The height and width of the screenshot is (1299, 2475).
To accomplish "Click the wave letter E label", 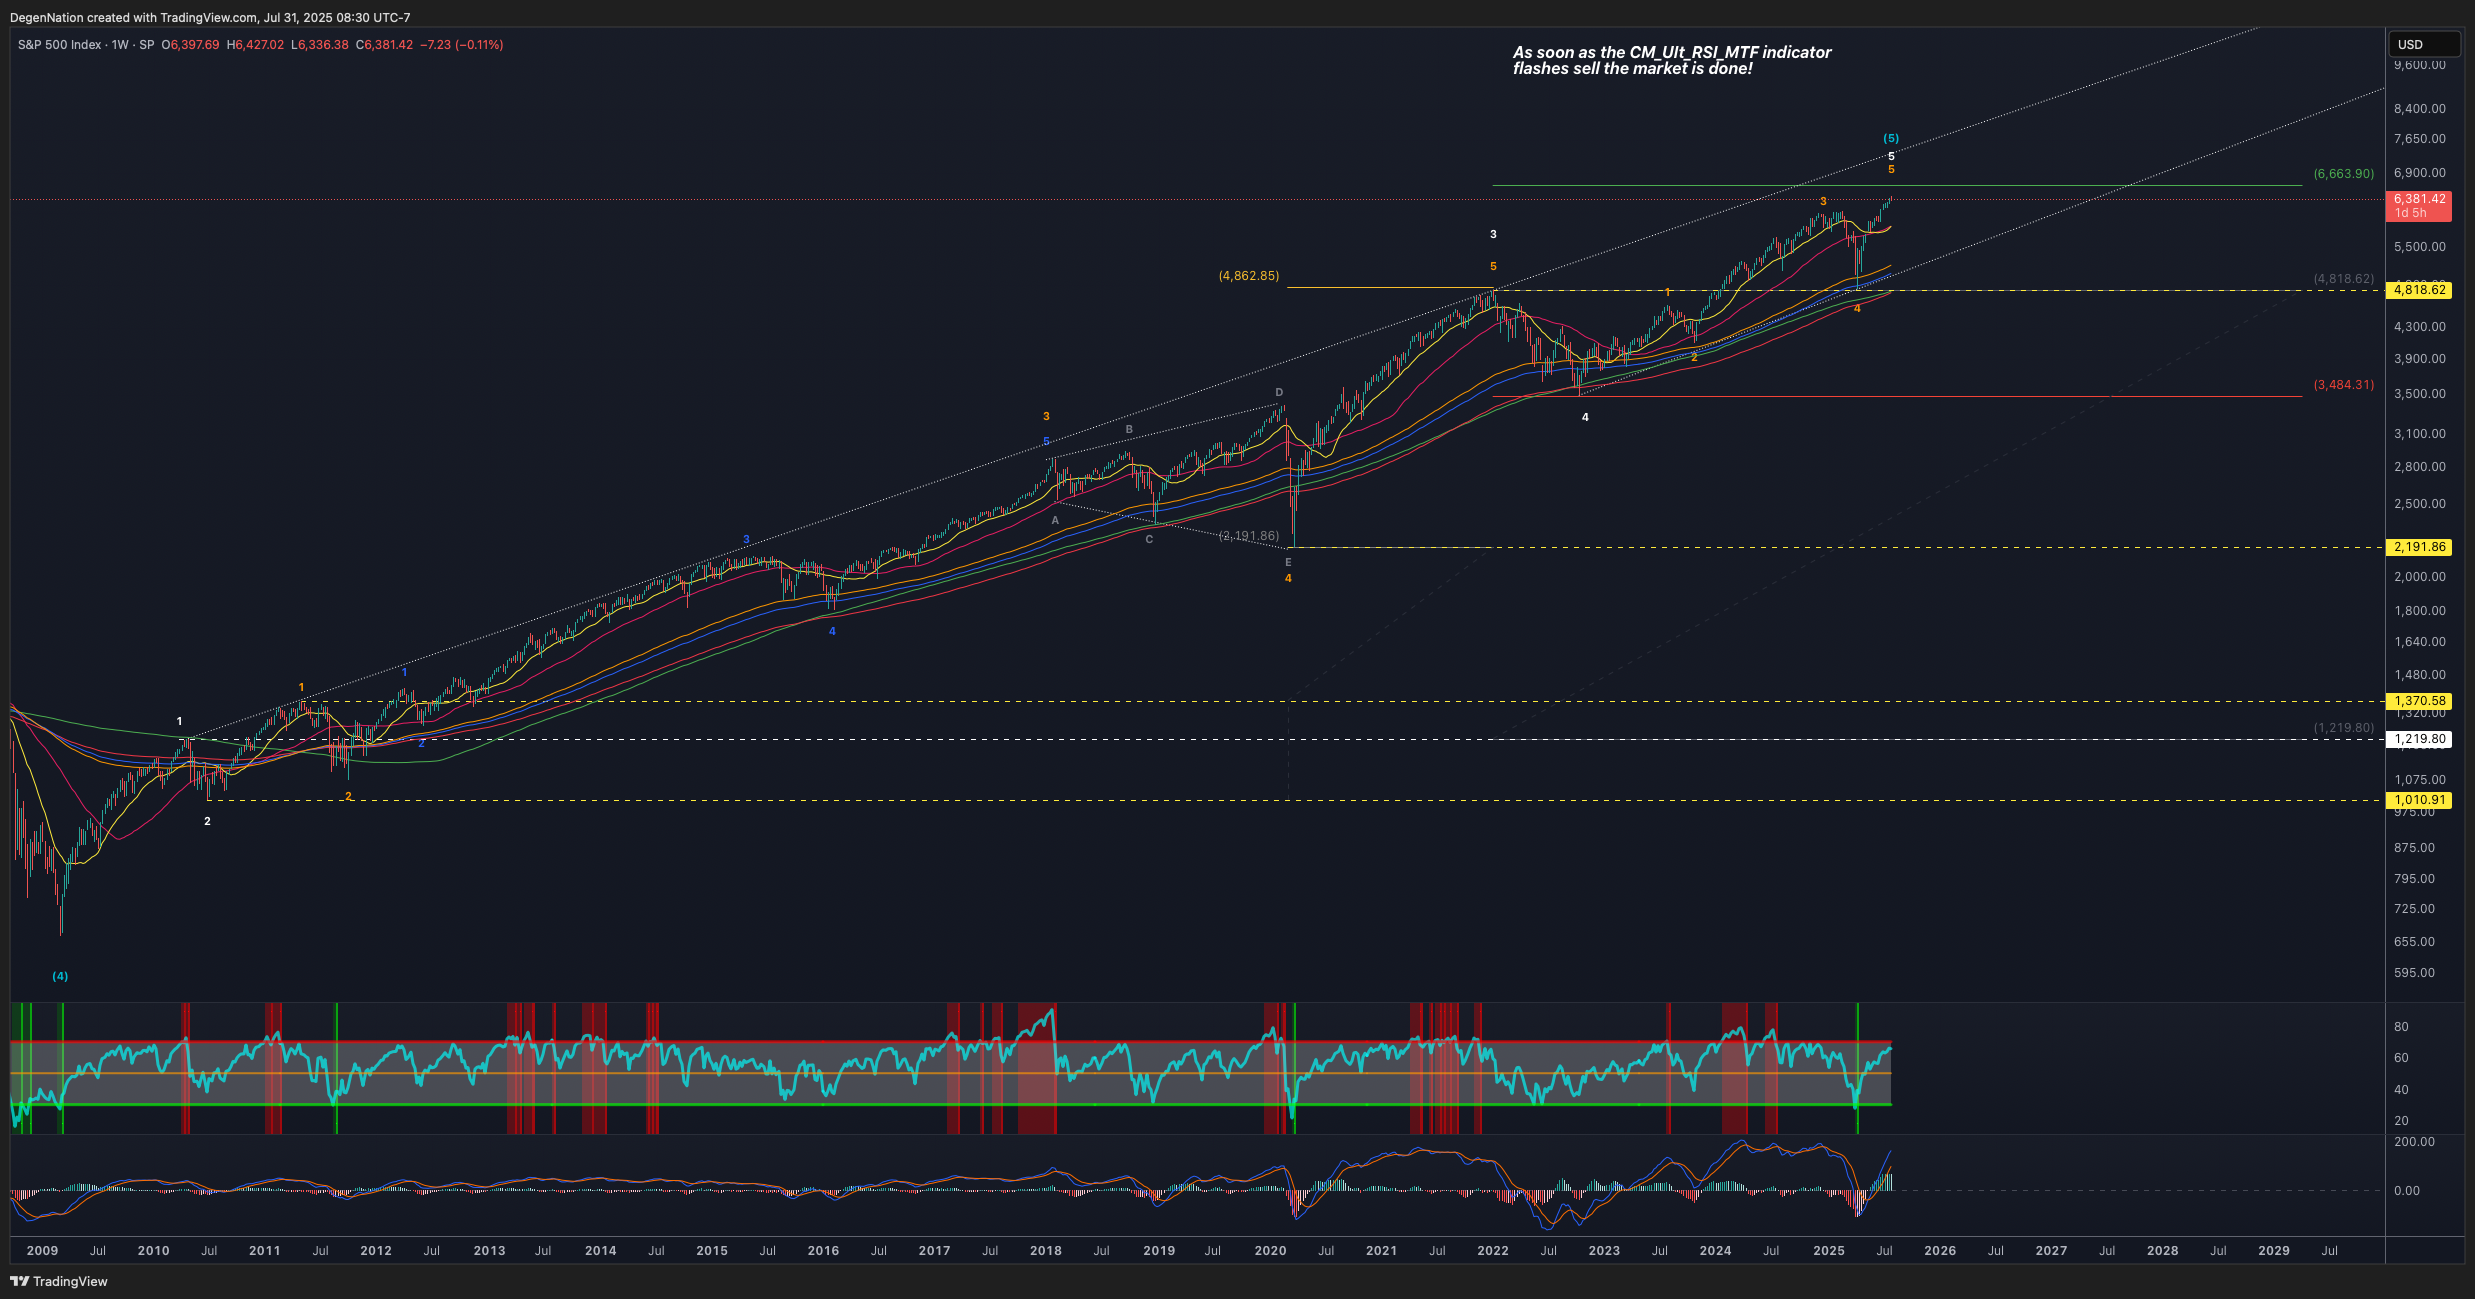I will click(1288, 562).
